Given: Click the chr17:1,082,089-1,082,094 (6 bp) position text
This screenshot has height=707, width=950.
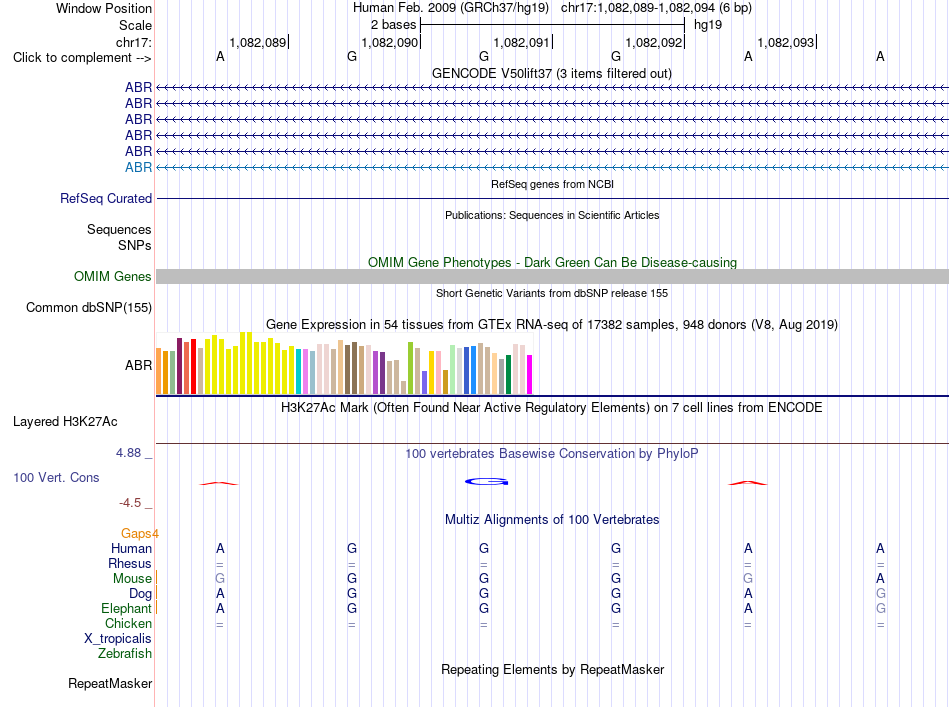Looking at the screenshot, I should (656, 8).
